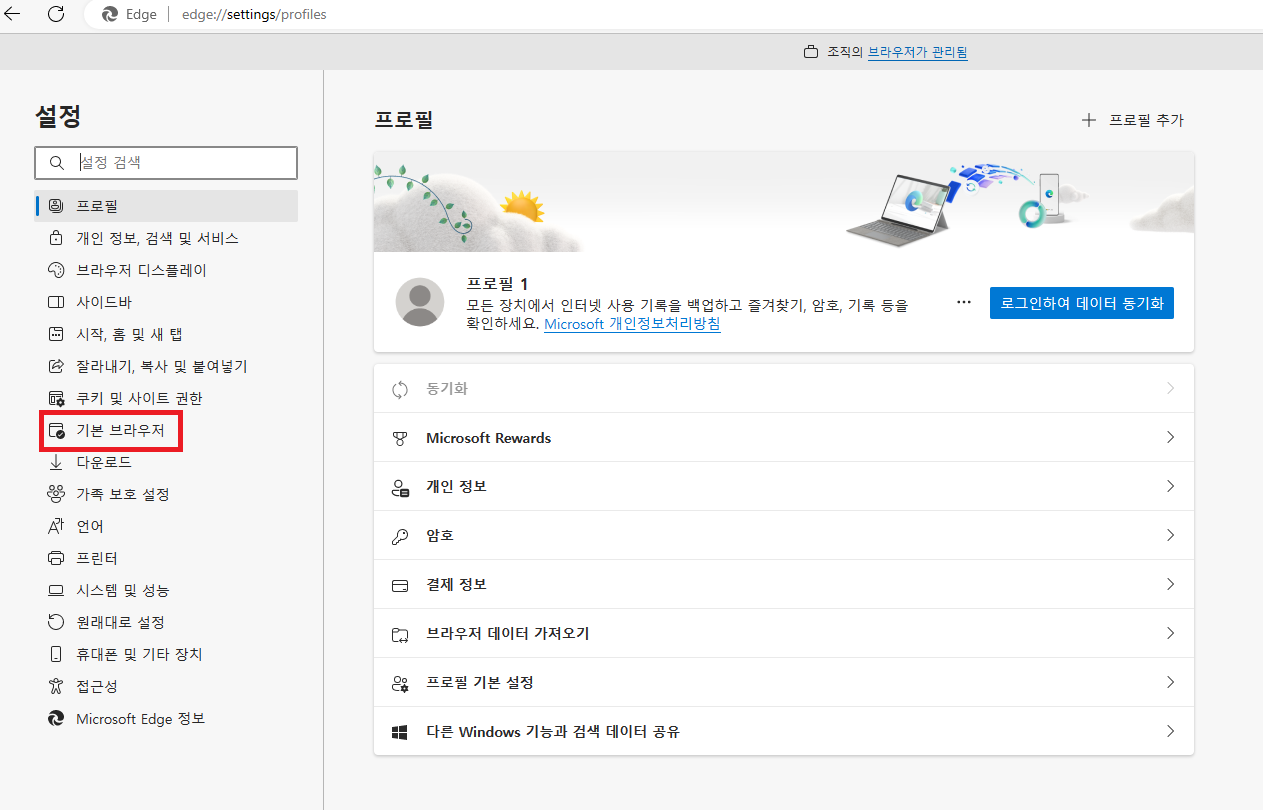Click the 프로필 page heading

pos(403,120)
